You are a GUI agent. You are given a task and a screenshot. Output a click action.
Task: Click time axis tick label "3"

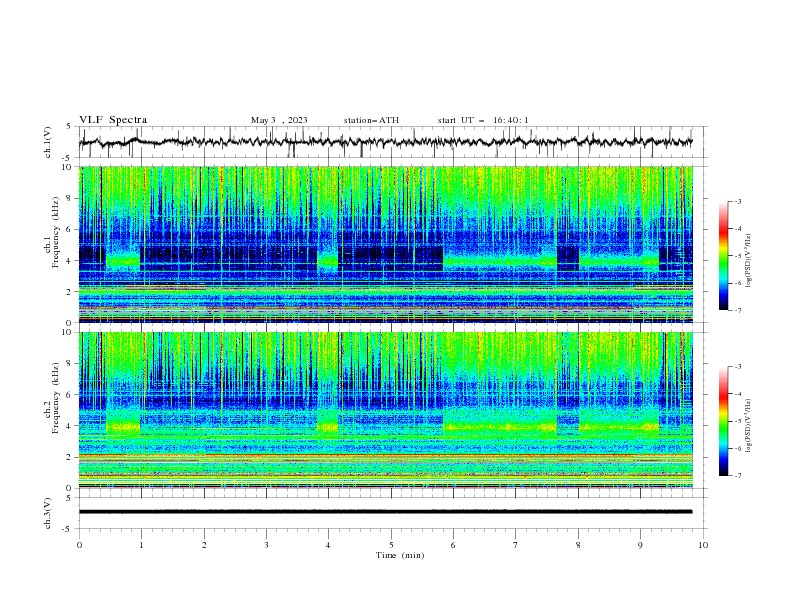pyautogui.click(x=266, y=545)
